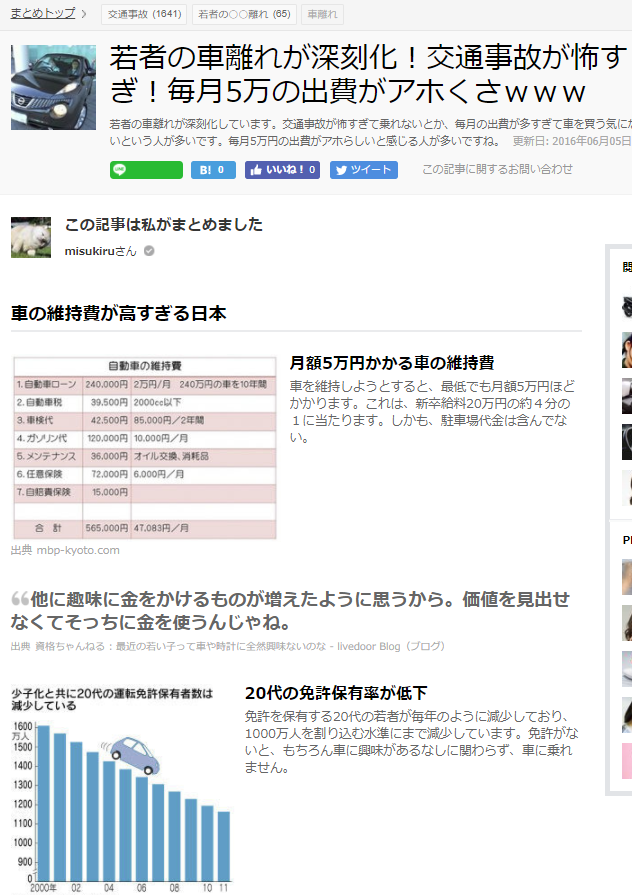Open the 月額5万円かかる車の維持費 heading link
This screenshot has width=632, height=895.
392,363
